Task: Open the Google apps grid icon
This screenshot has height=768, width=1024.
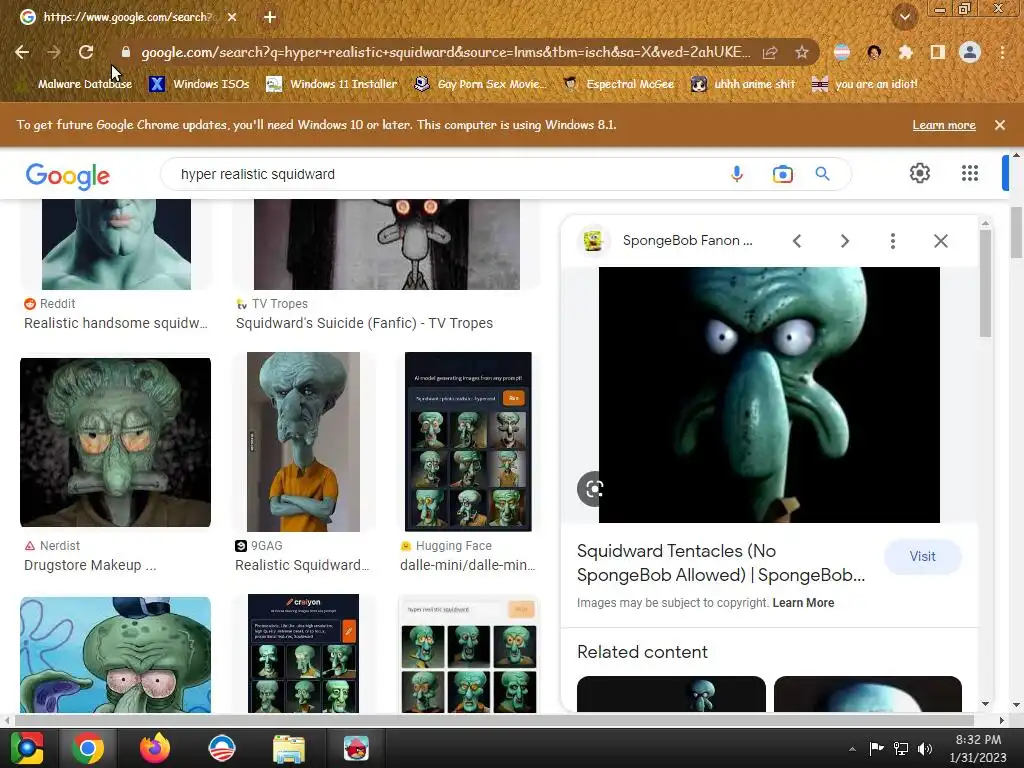Action: click(970, 173)
